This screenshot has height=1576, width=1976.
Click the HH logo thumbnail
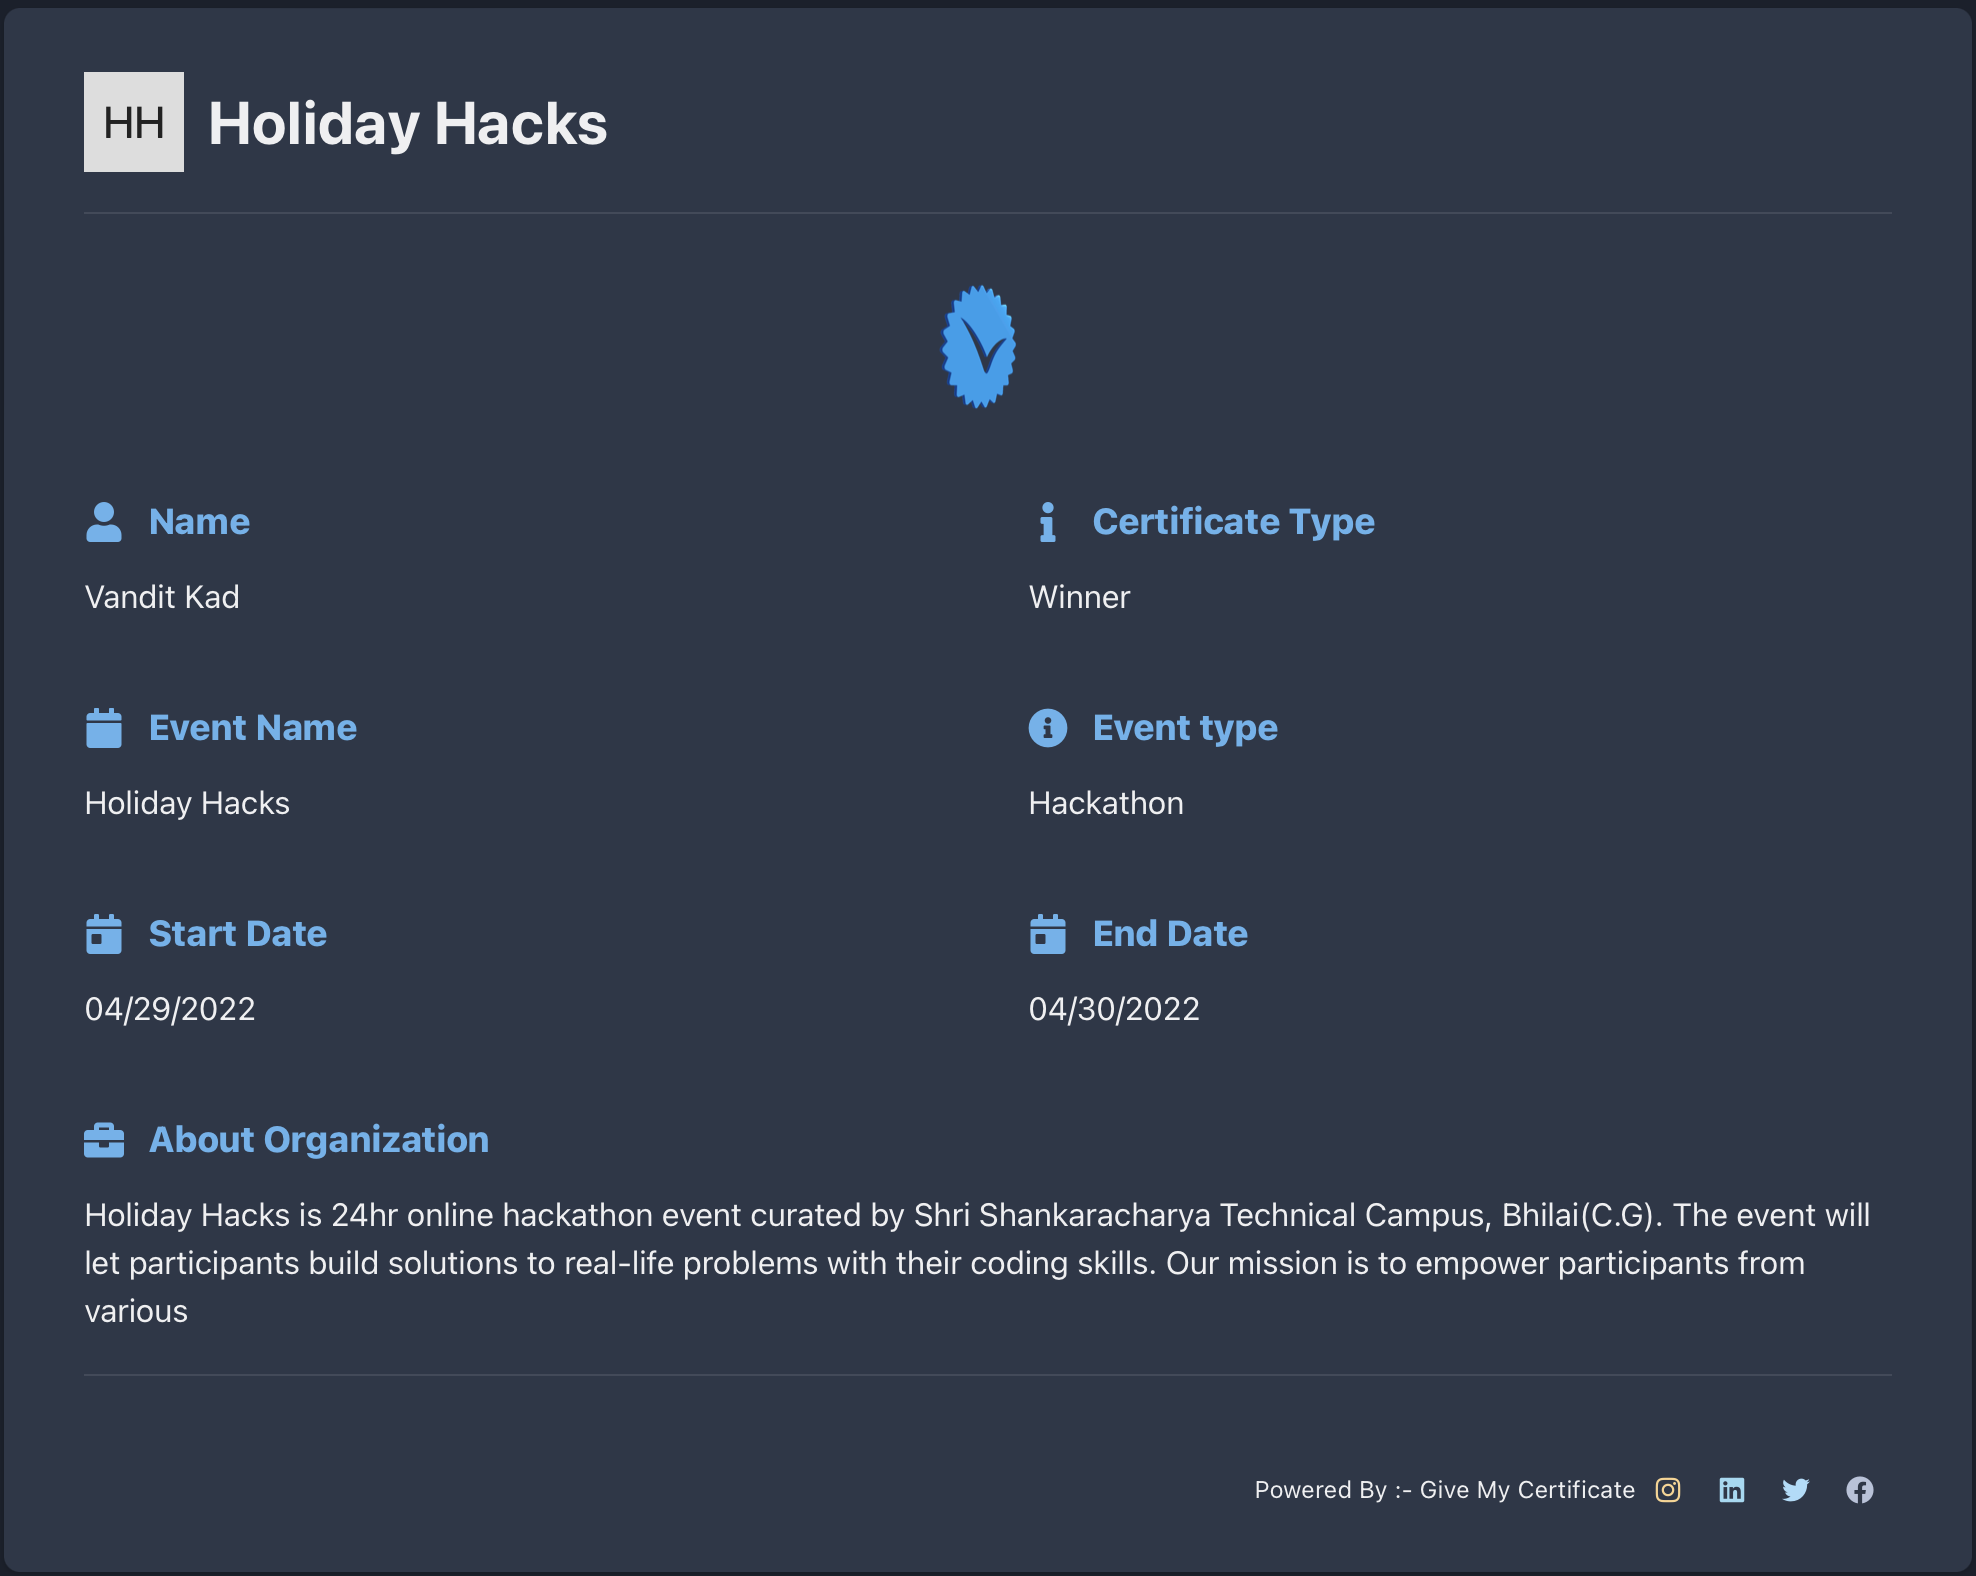coord(134,122)
